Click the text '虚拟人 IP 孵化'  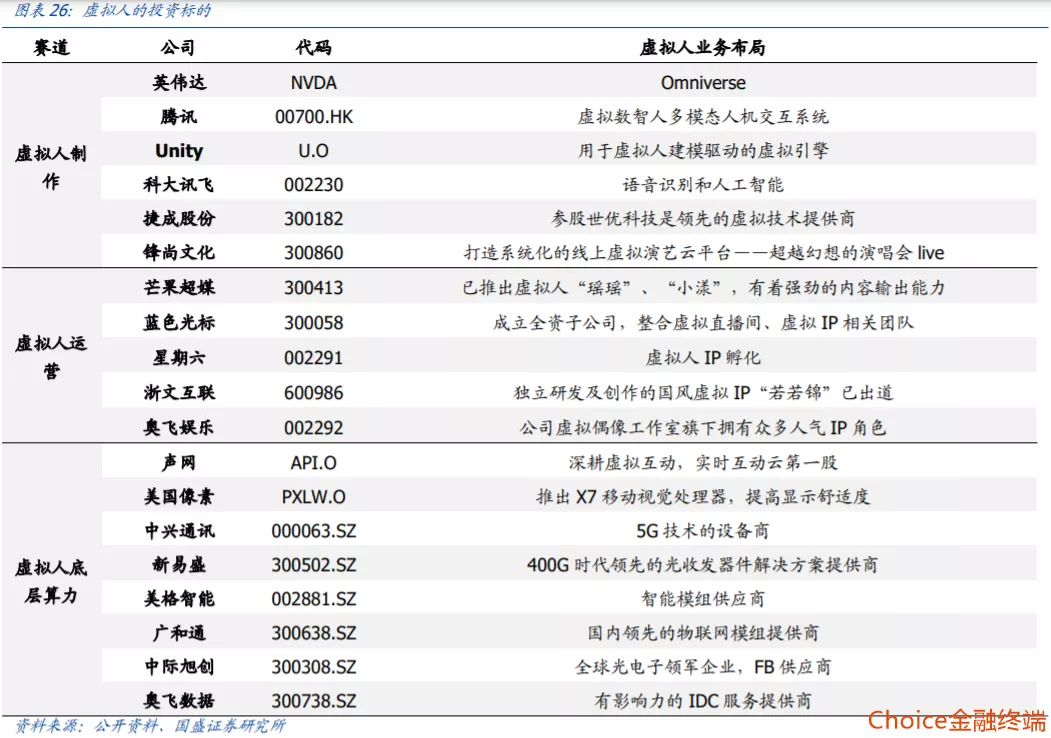pos(703,358)
